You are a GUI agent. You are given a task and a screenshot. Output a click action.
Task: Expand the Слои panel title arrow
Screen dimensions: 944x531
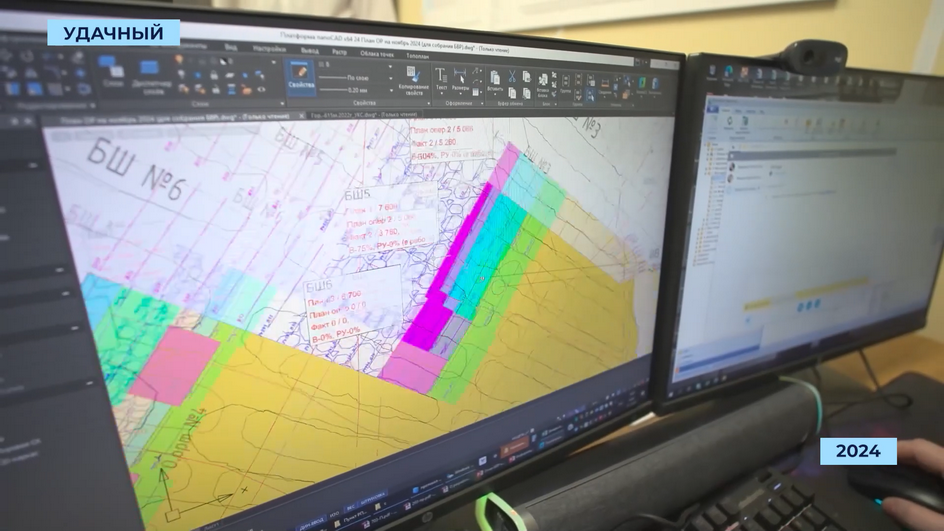(x=282, y=104)
